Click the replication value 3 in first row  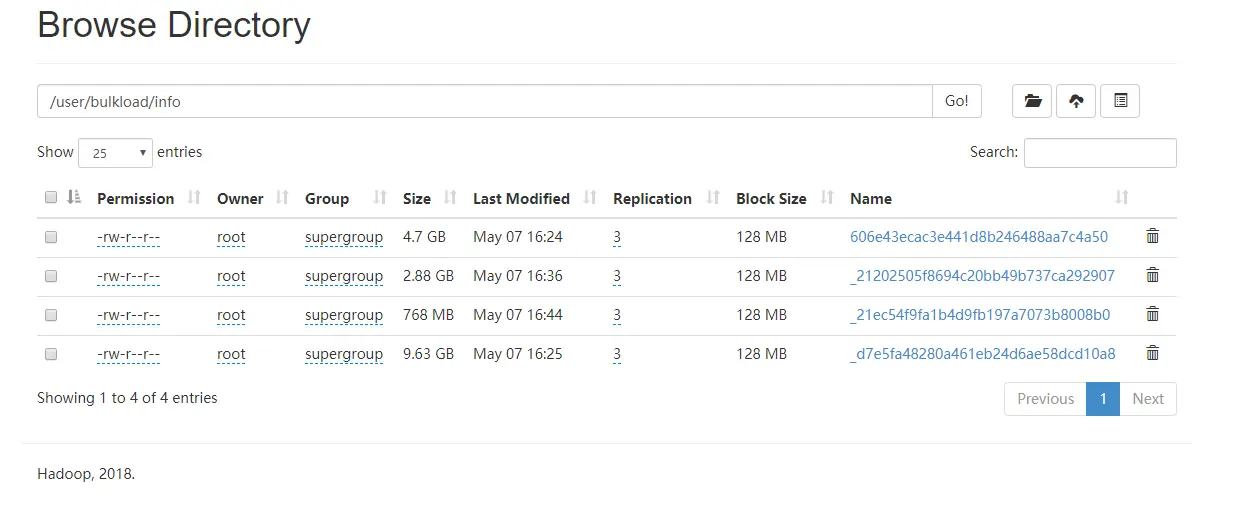point(617,238)
